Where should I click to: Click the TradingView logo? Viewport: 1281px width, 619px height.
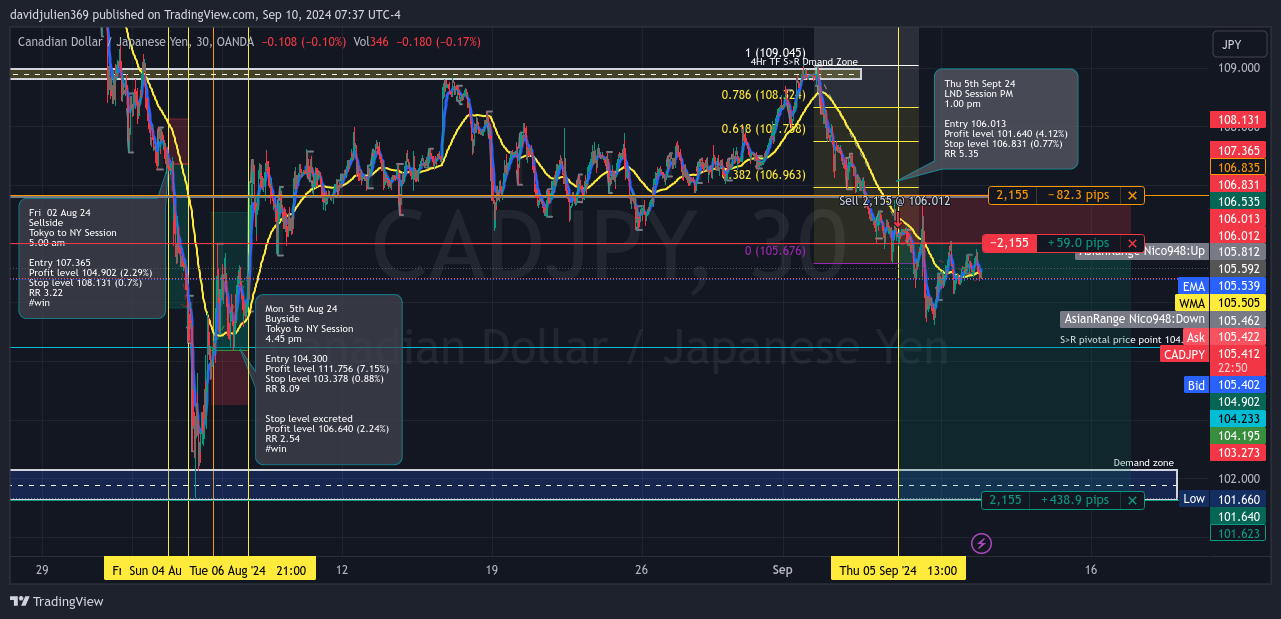(x=57, y=601)
